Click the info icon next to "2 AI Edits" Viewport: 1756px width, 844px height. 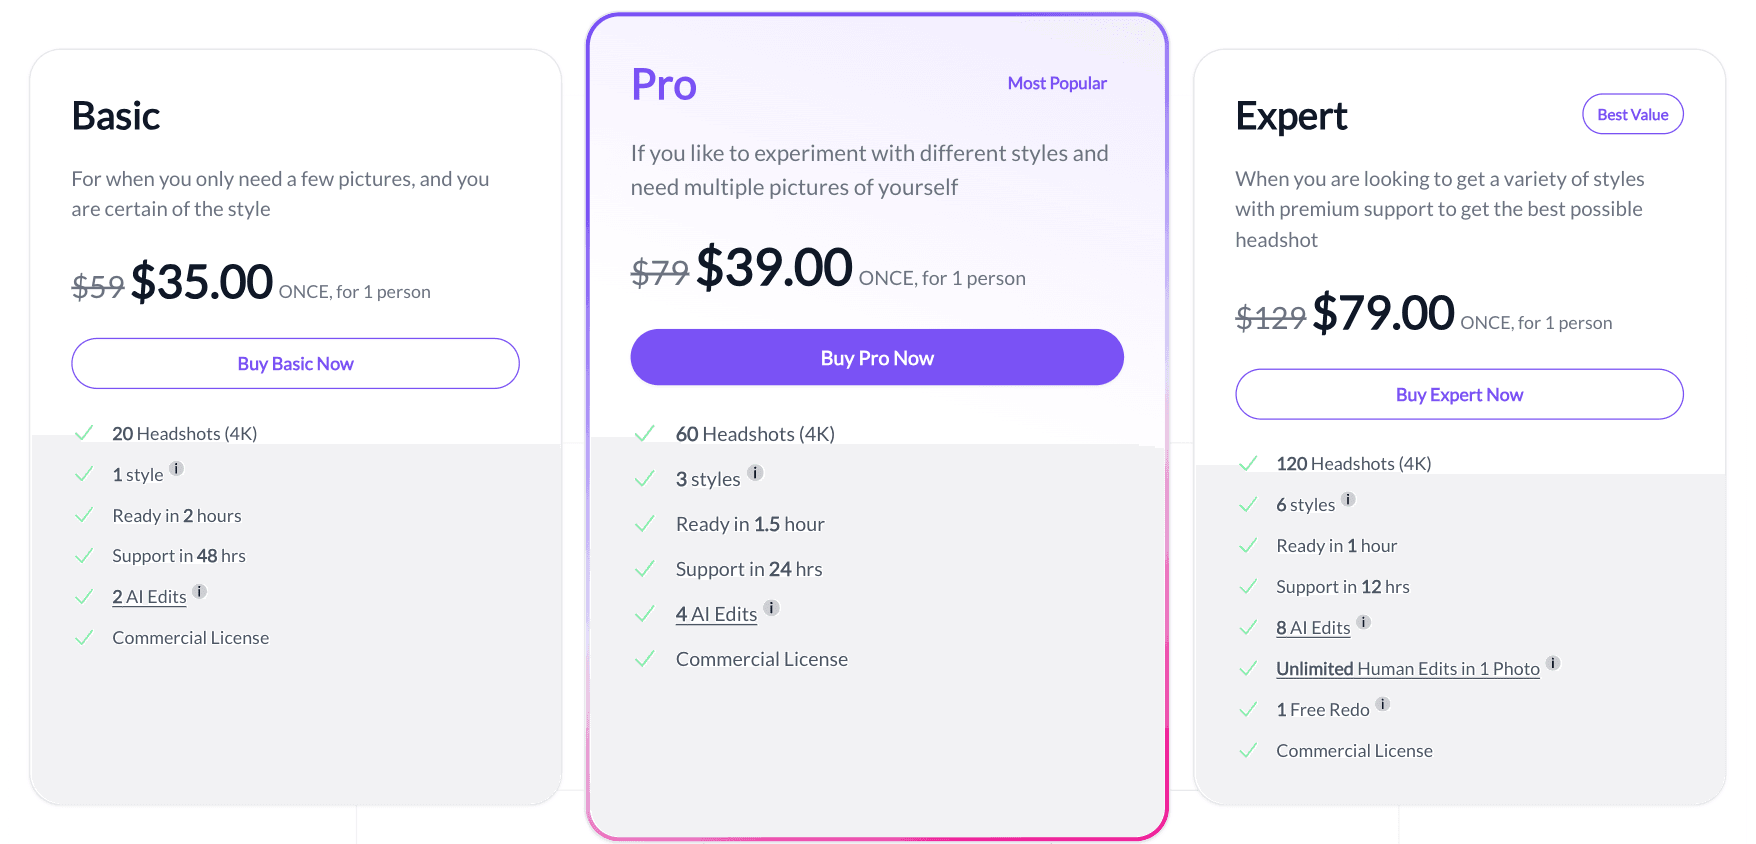[x=199, y=591]
